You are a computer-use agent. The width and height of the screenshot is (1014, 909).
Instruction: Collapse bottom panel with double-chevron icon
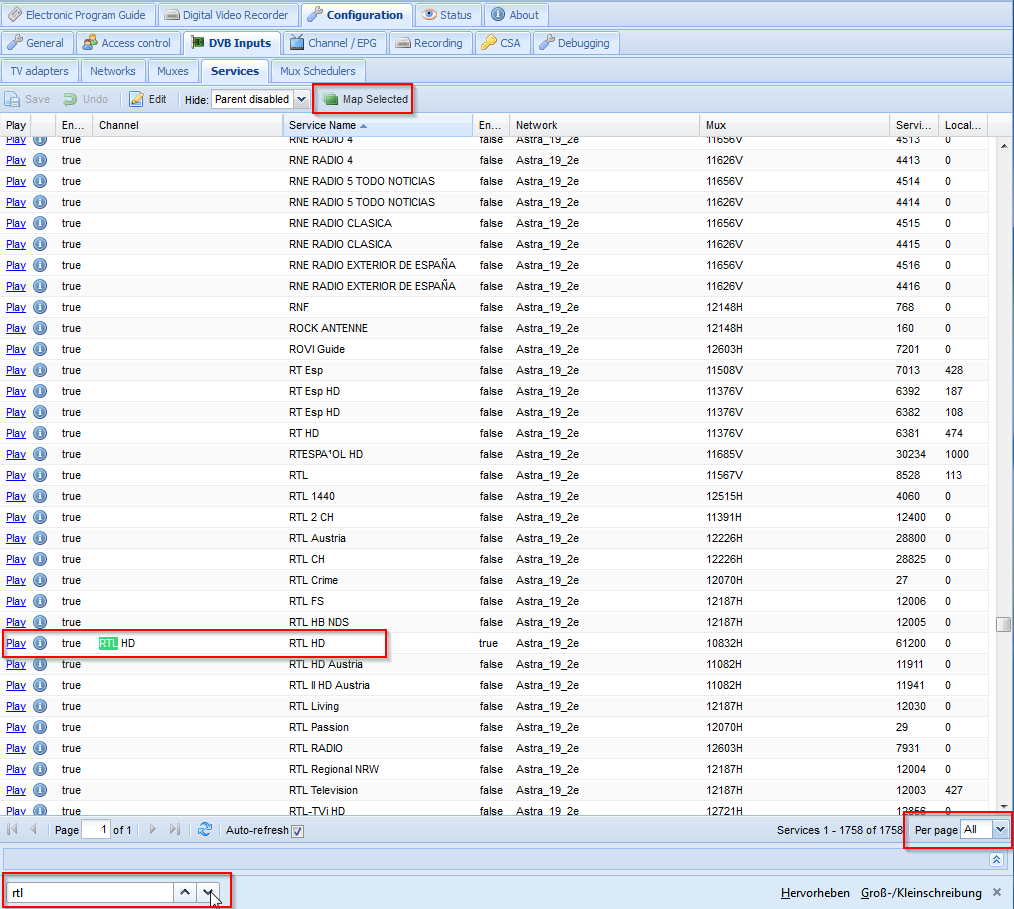pyautogui.click(x=997, y=859)
